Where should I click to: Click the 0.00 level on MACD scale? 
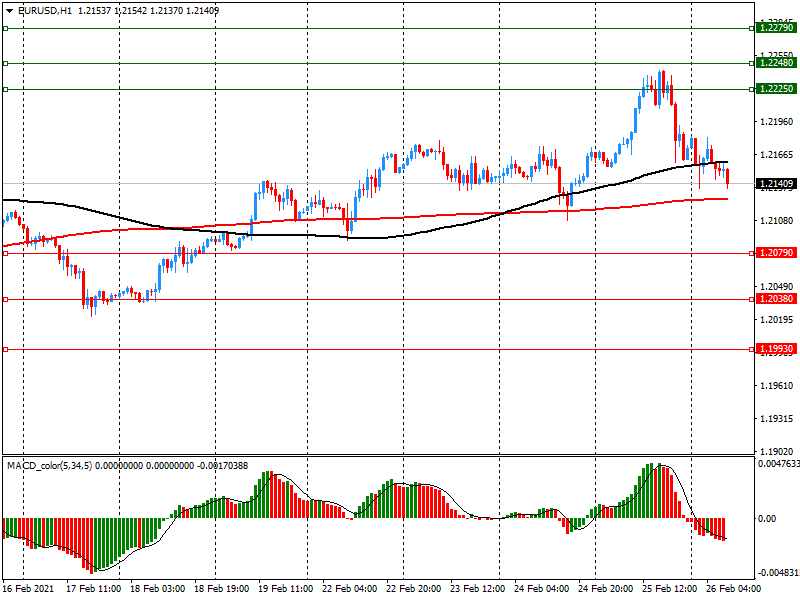[x=768, y=519]
